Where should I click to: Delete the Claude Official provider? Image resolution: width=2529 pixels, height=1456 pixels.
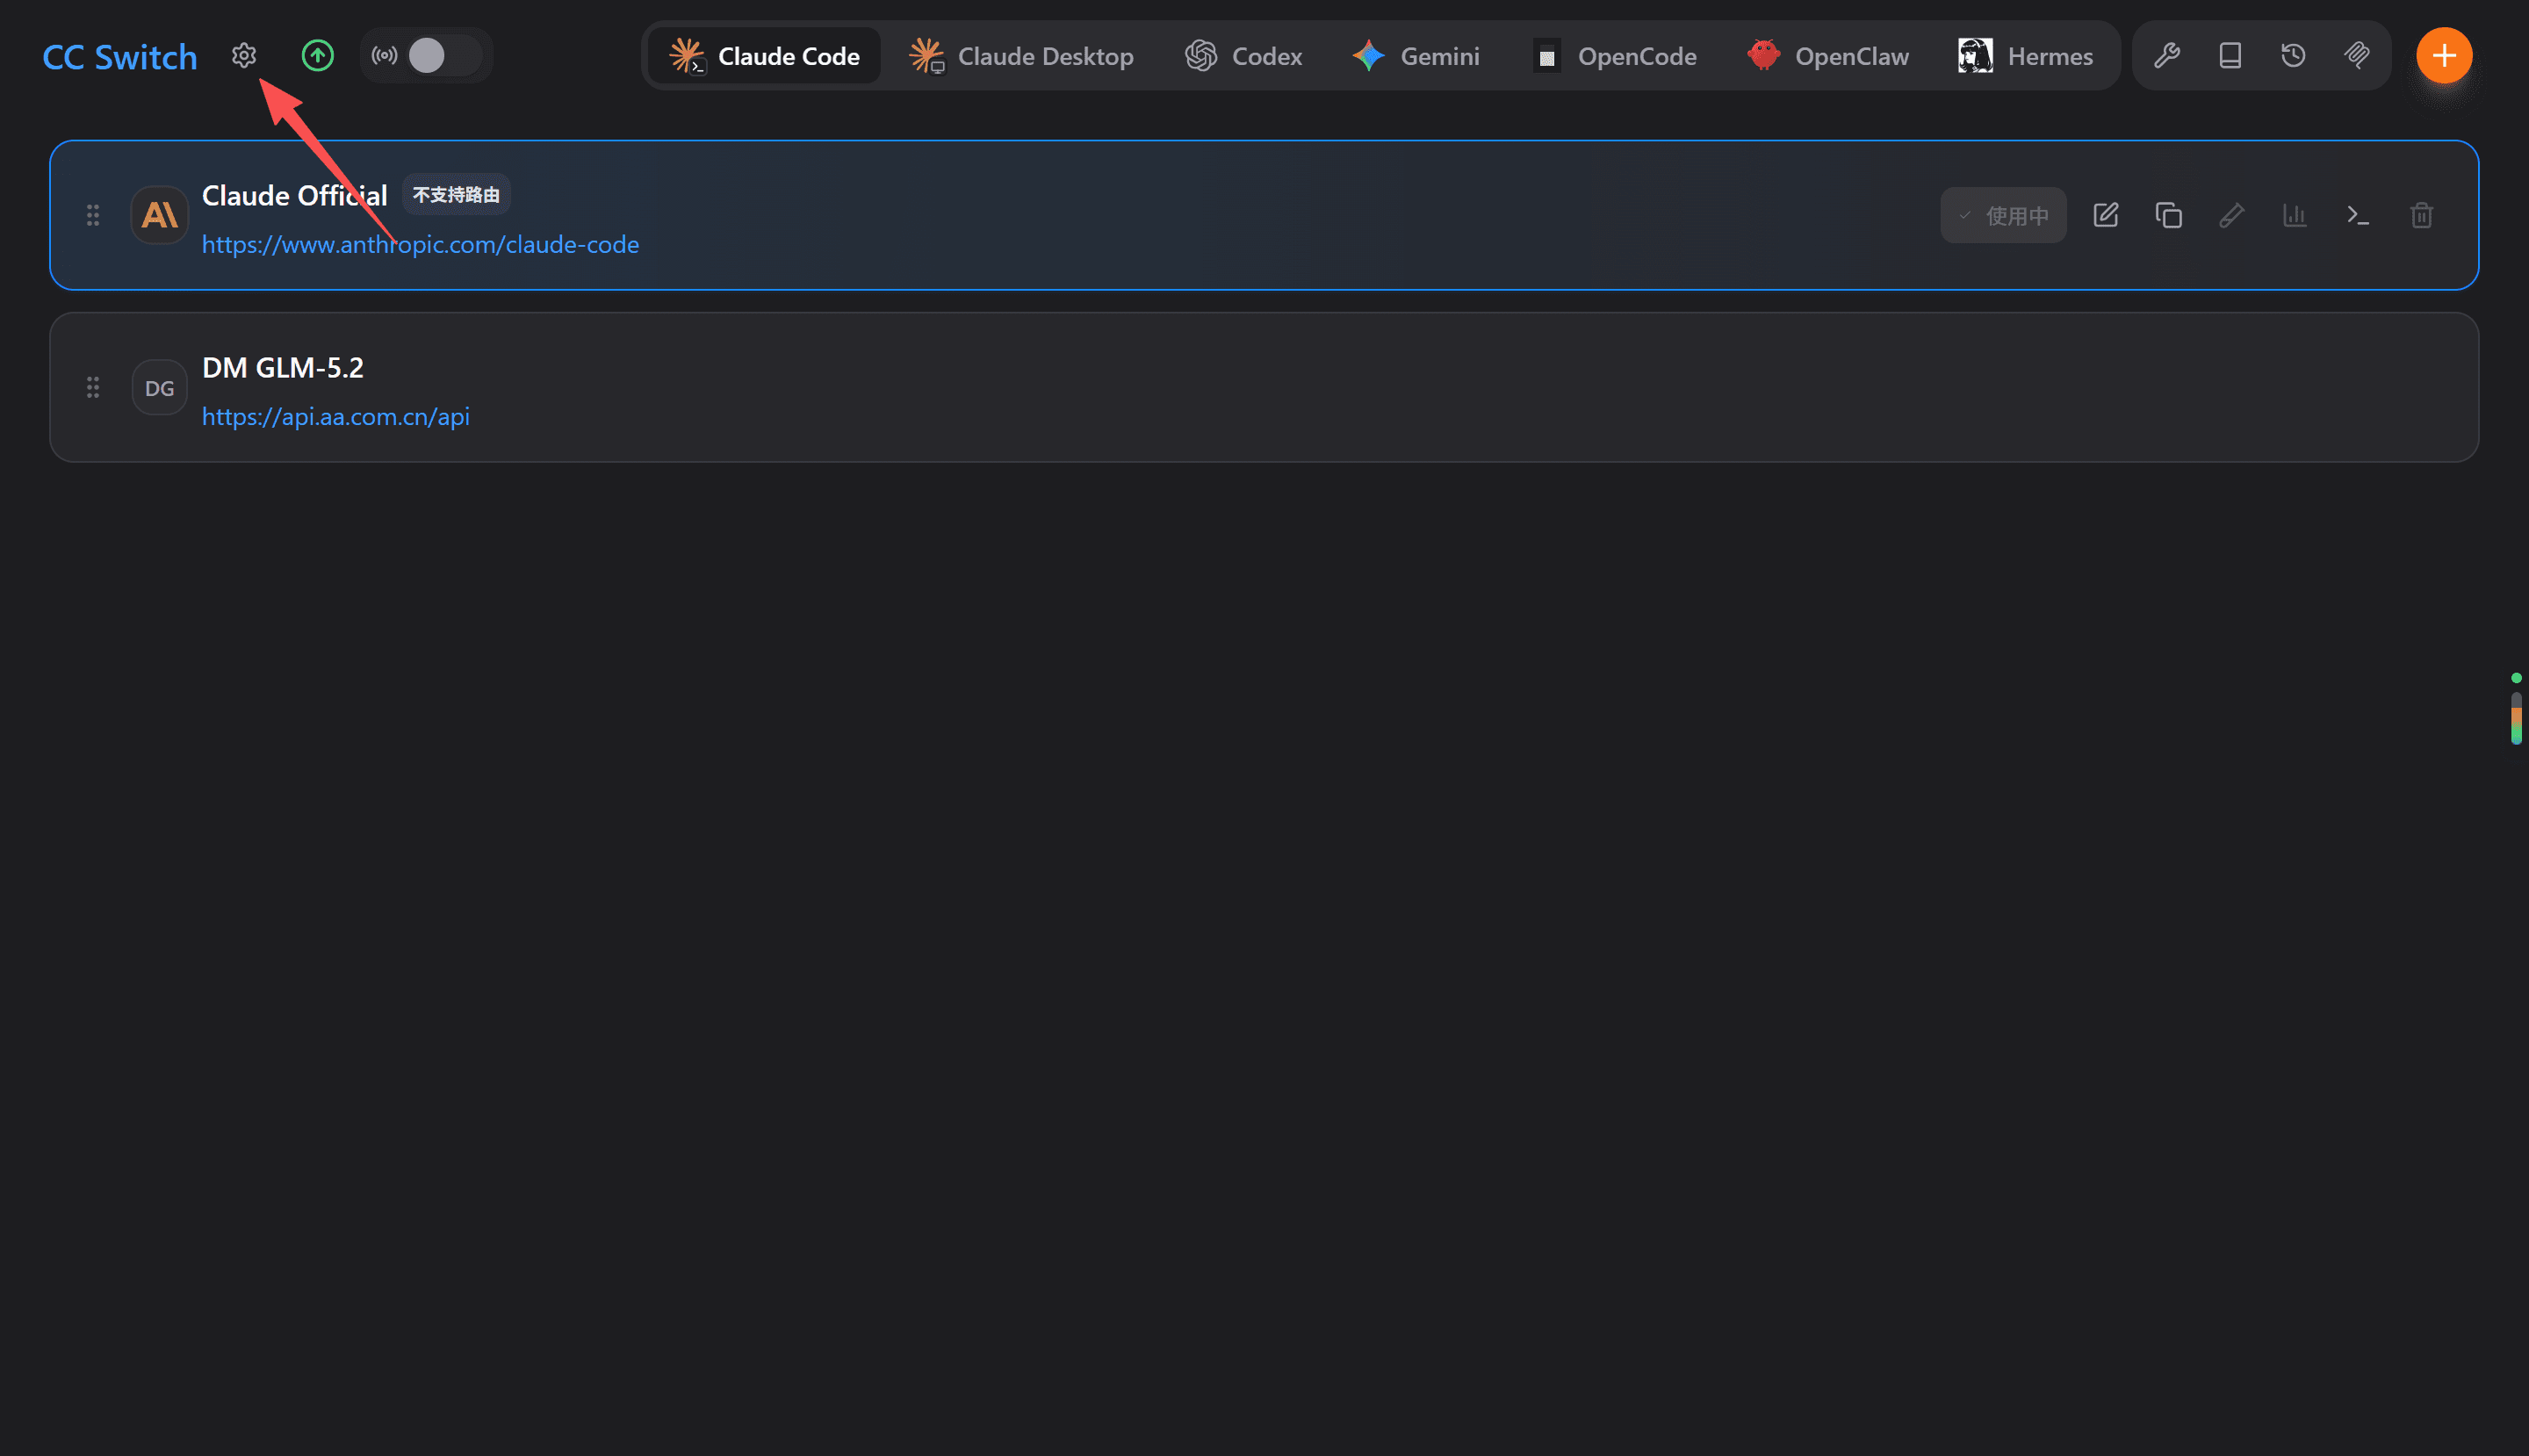point(2421,215)
